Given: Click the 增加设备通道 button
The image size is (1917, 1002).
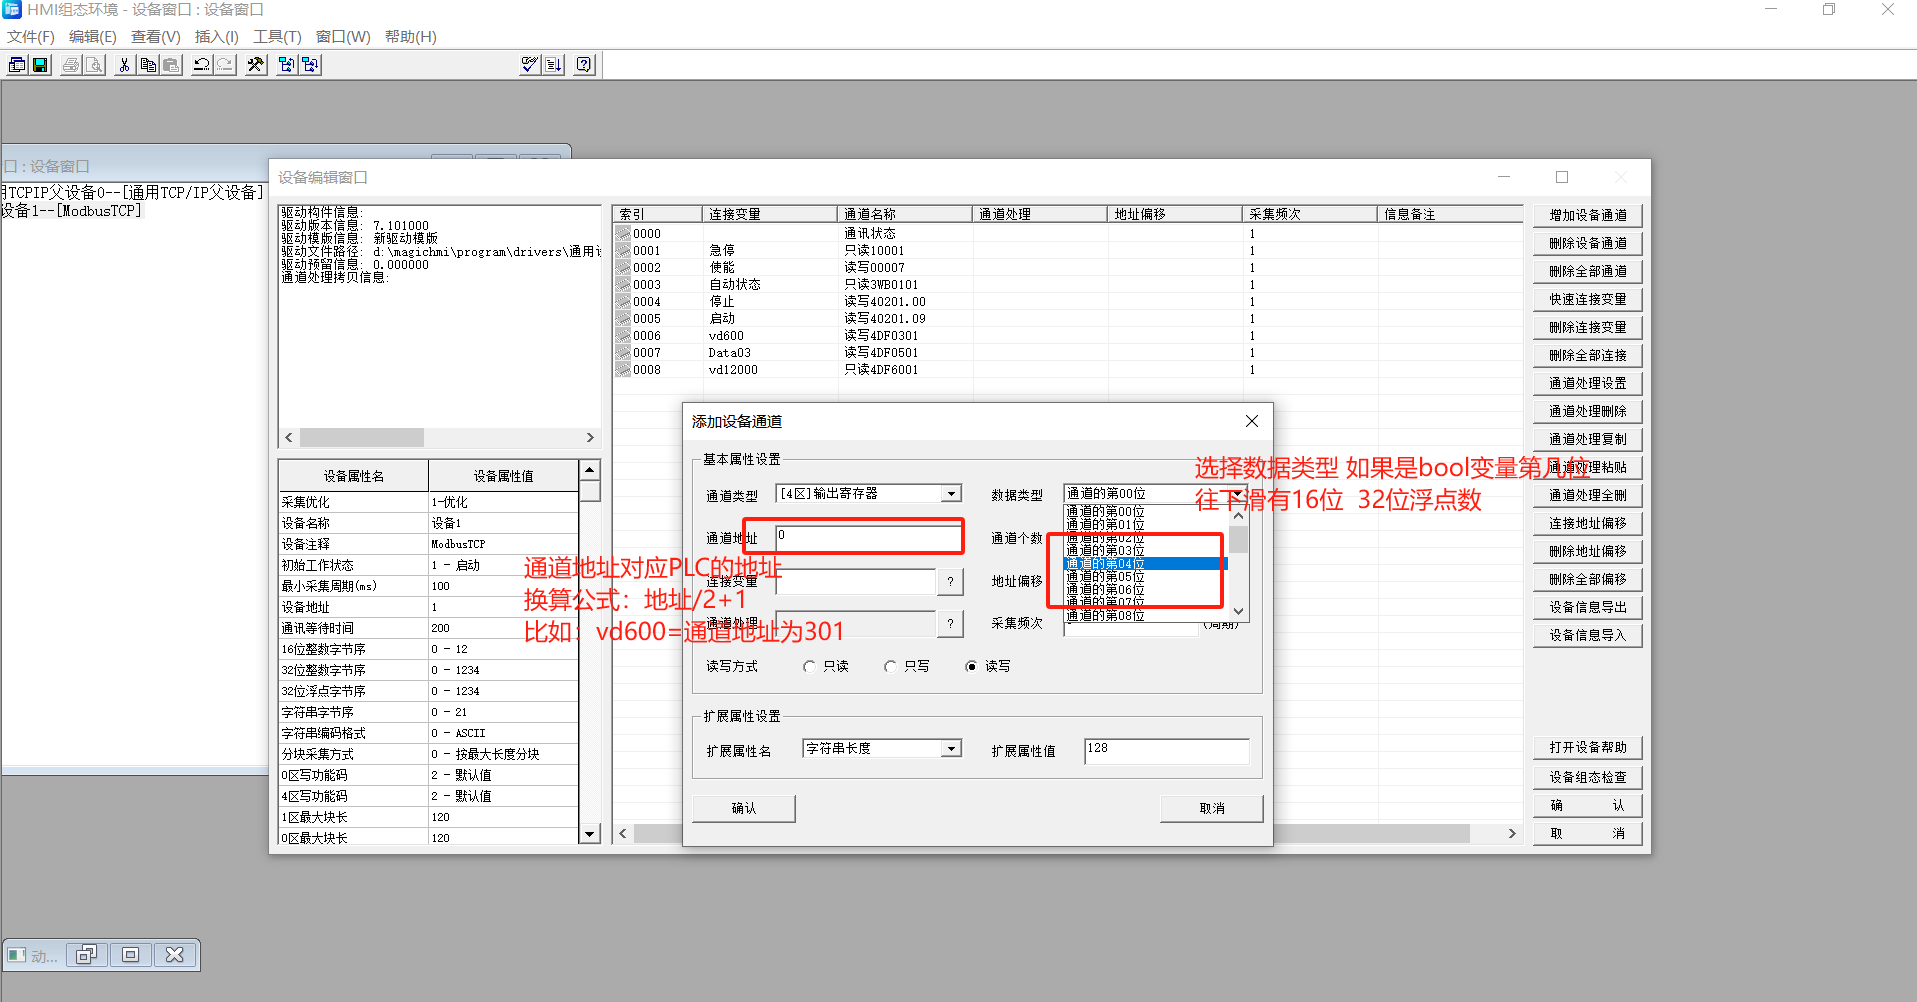Looking at the screenshot, I should click(x=1588, y=215).
